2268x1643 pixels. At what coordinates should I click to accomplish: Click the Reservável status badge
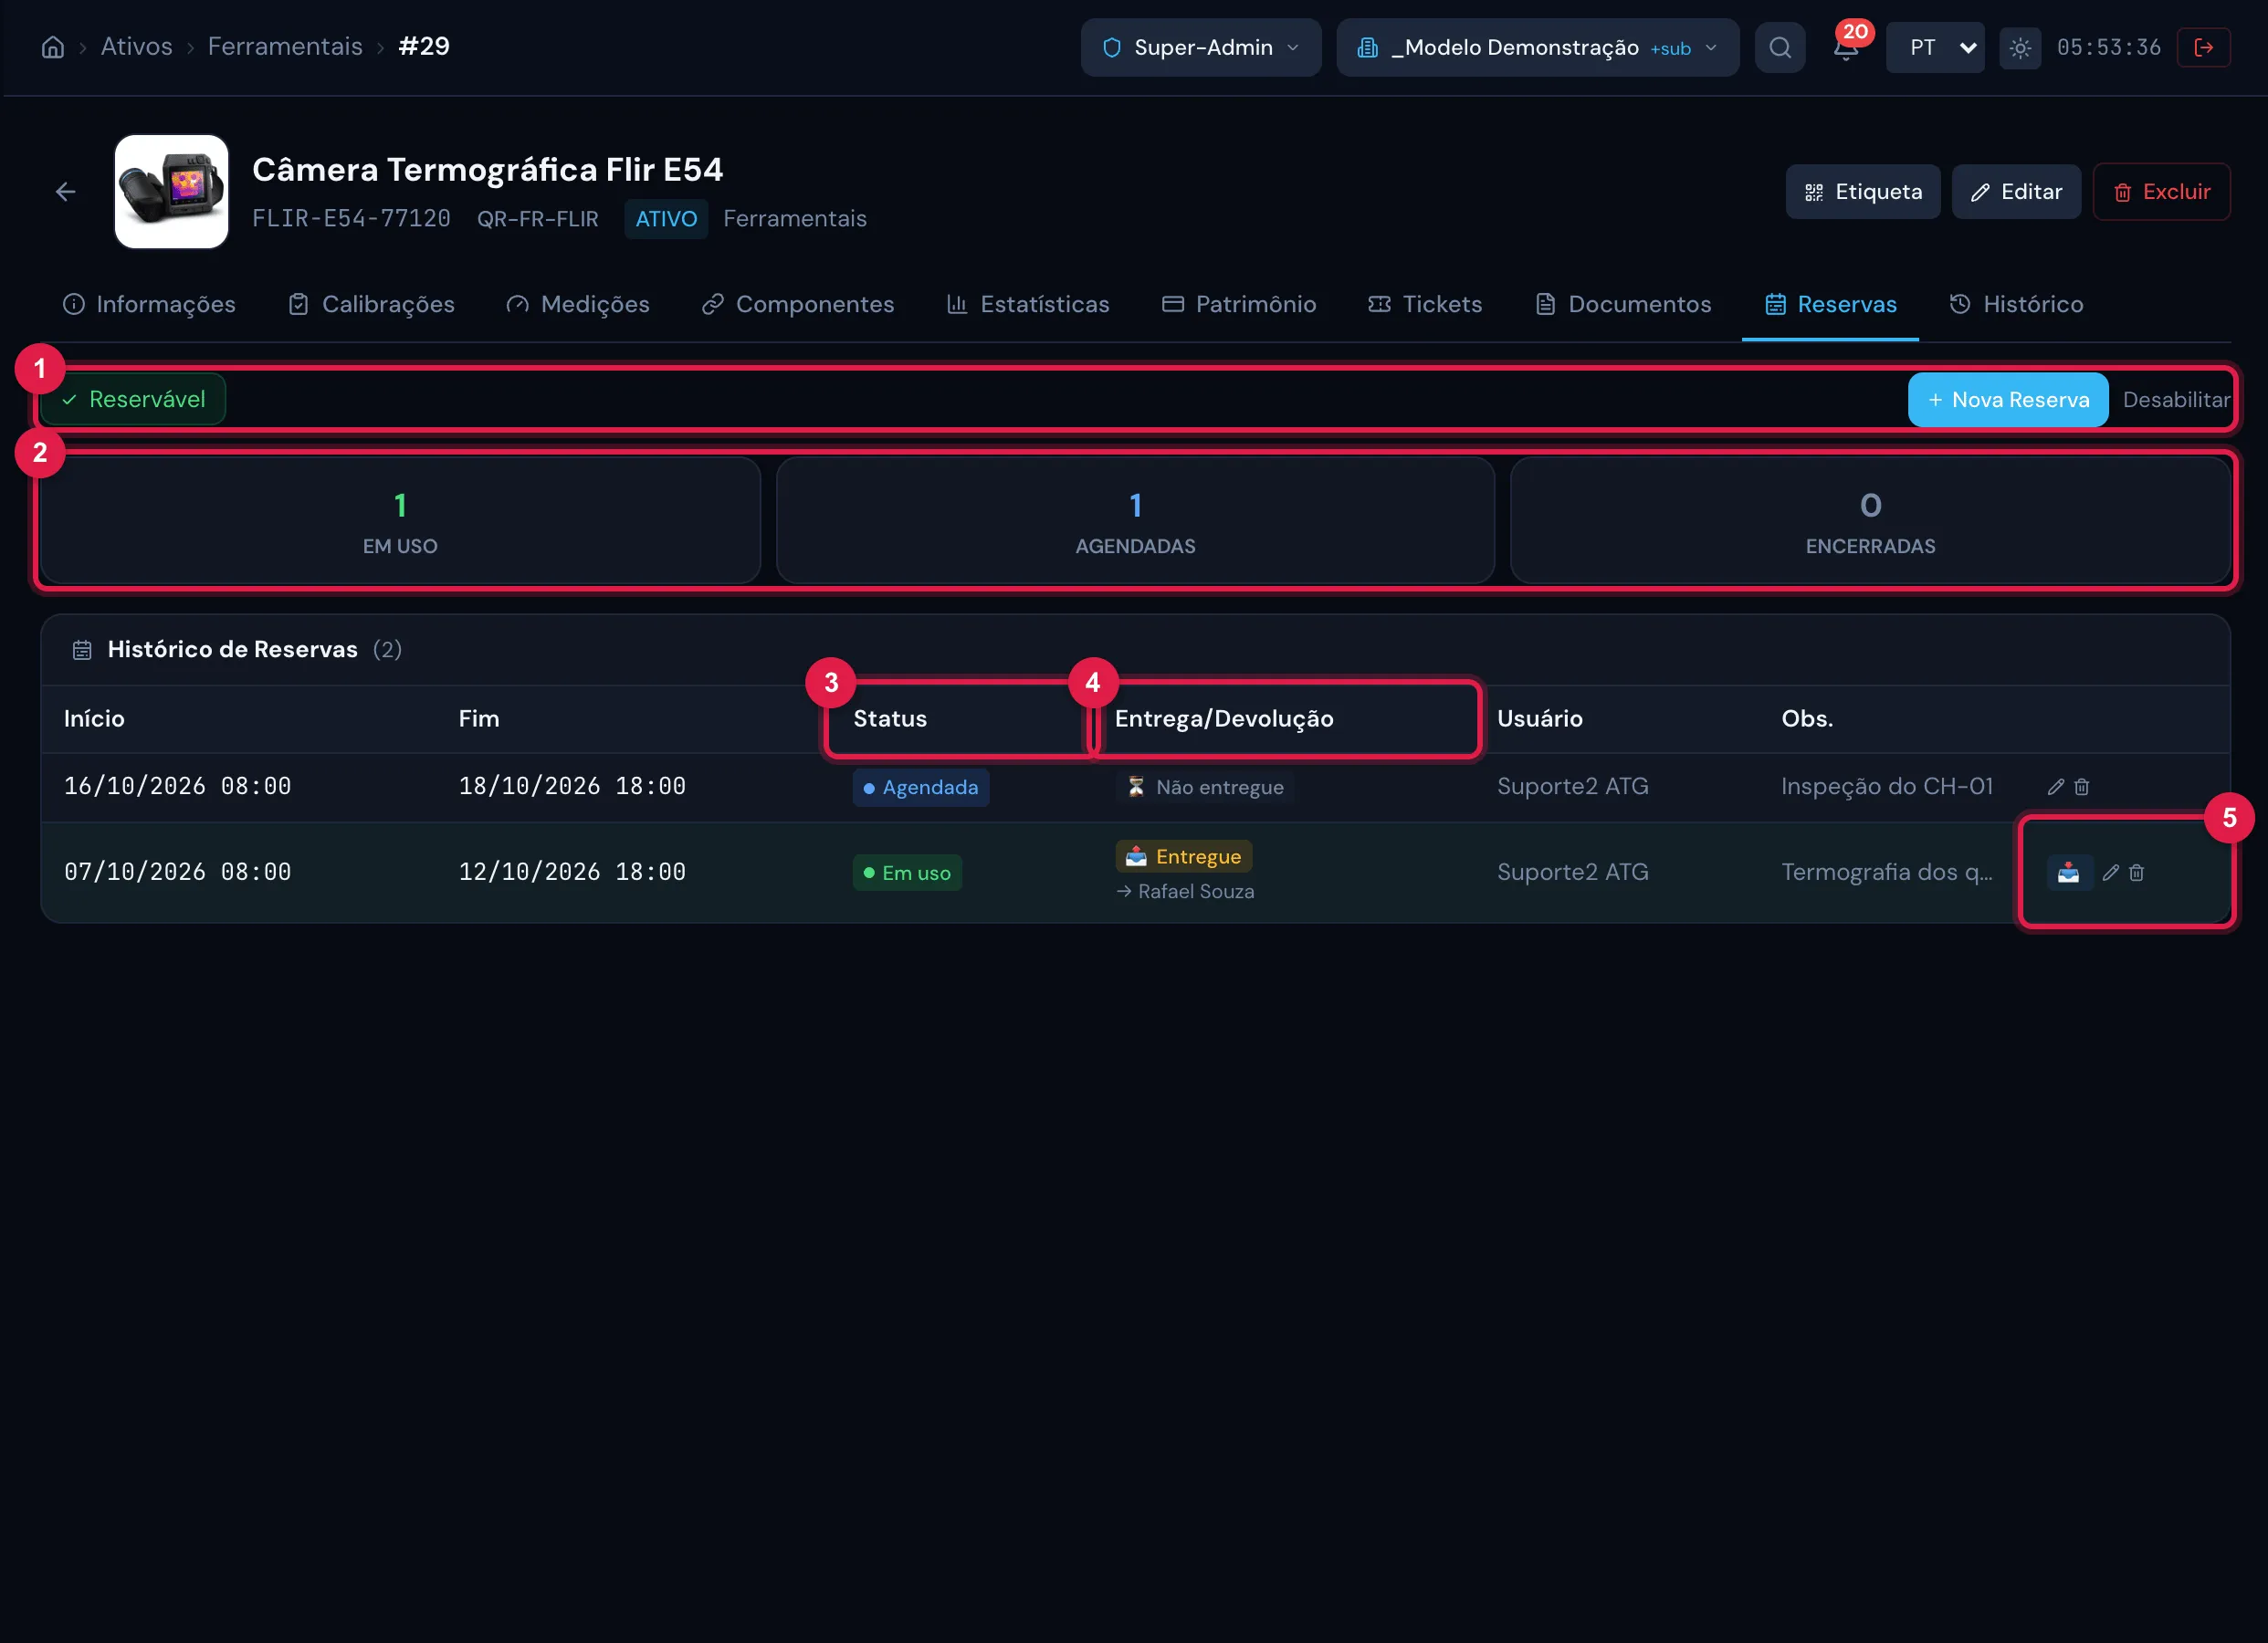coord(134,399)
